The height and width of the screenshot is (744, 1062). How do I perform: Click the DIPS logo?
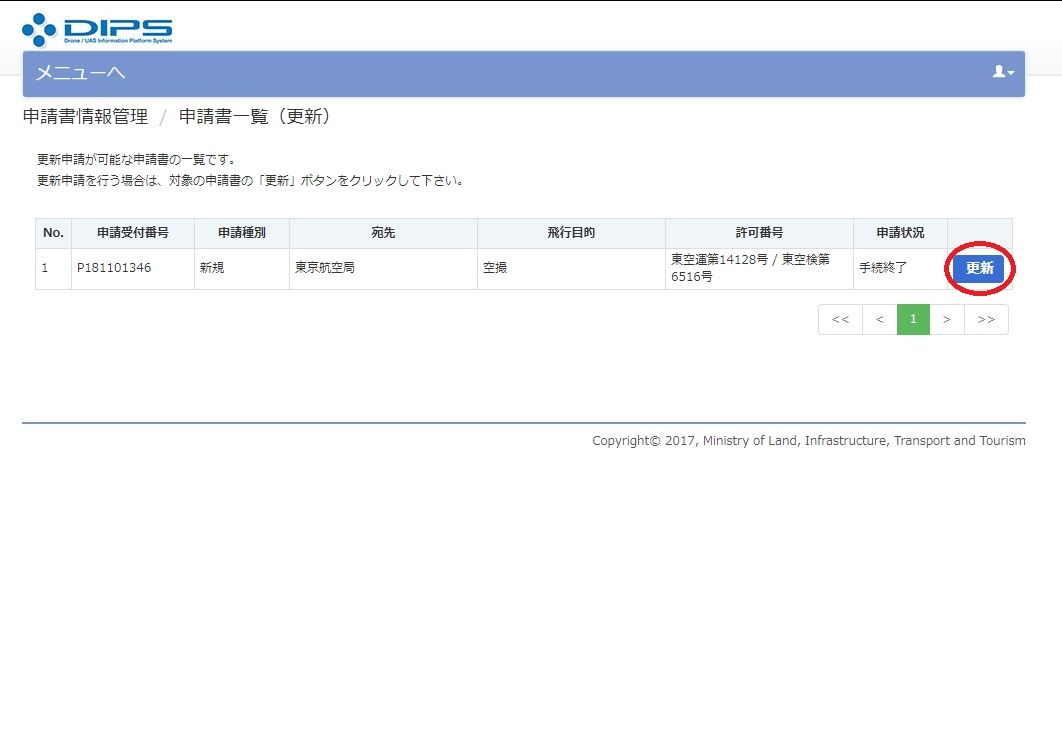tap(97, 29)
